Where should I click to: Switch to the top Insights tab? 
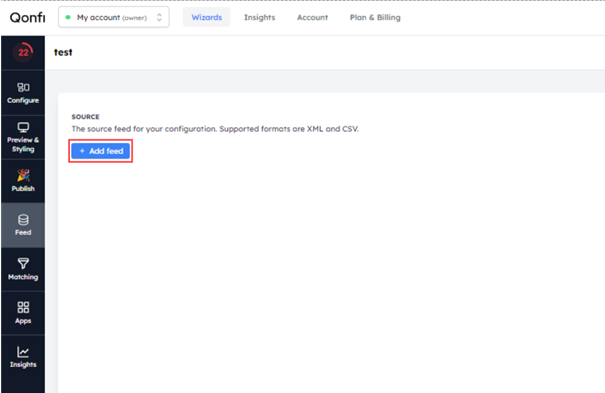tap(260, 17)
